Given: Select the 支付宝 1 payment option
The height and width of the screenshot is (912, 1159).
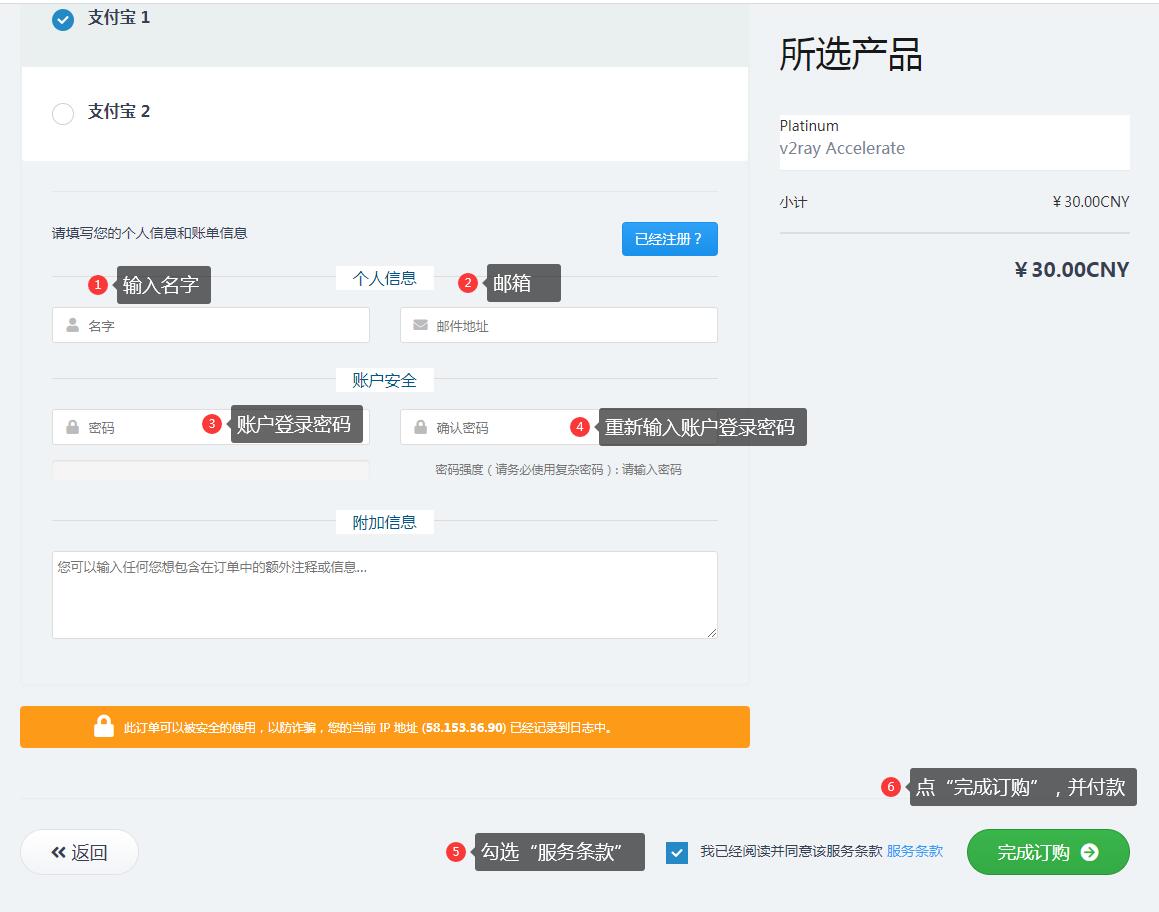Looking at the screenshot, I should pyautogui.click(x=63, y=19).
